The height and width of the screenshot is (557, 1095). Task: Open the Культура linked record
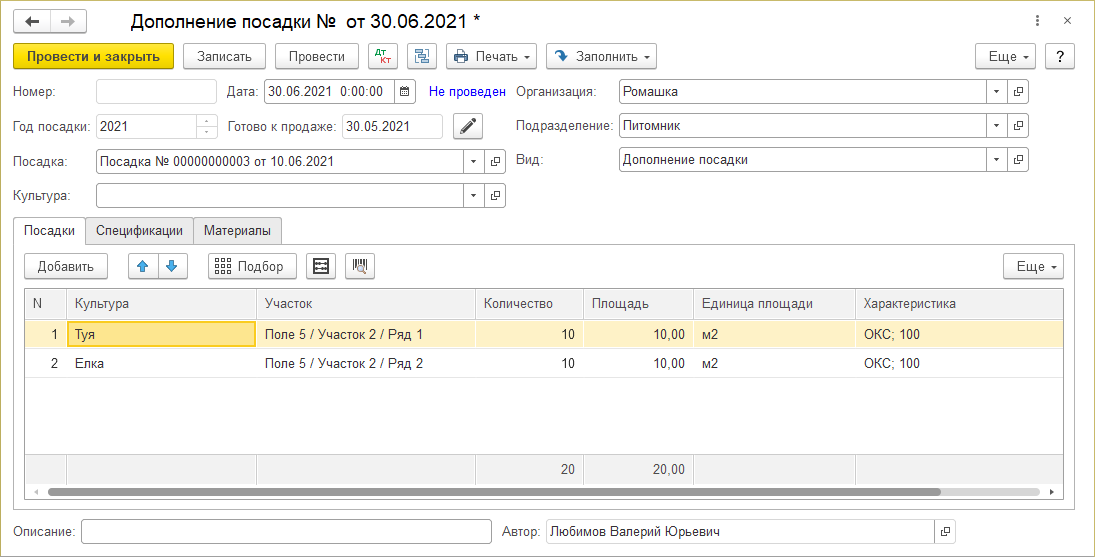(495, 196)
